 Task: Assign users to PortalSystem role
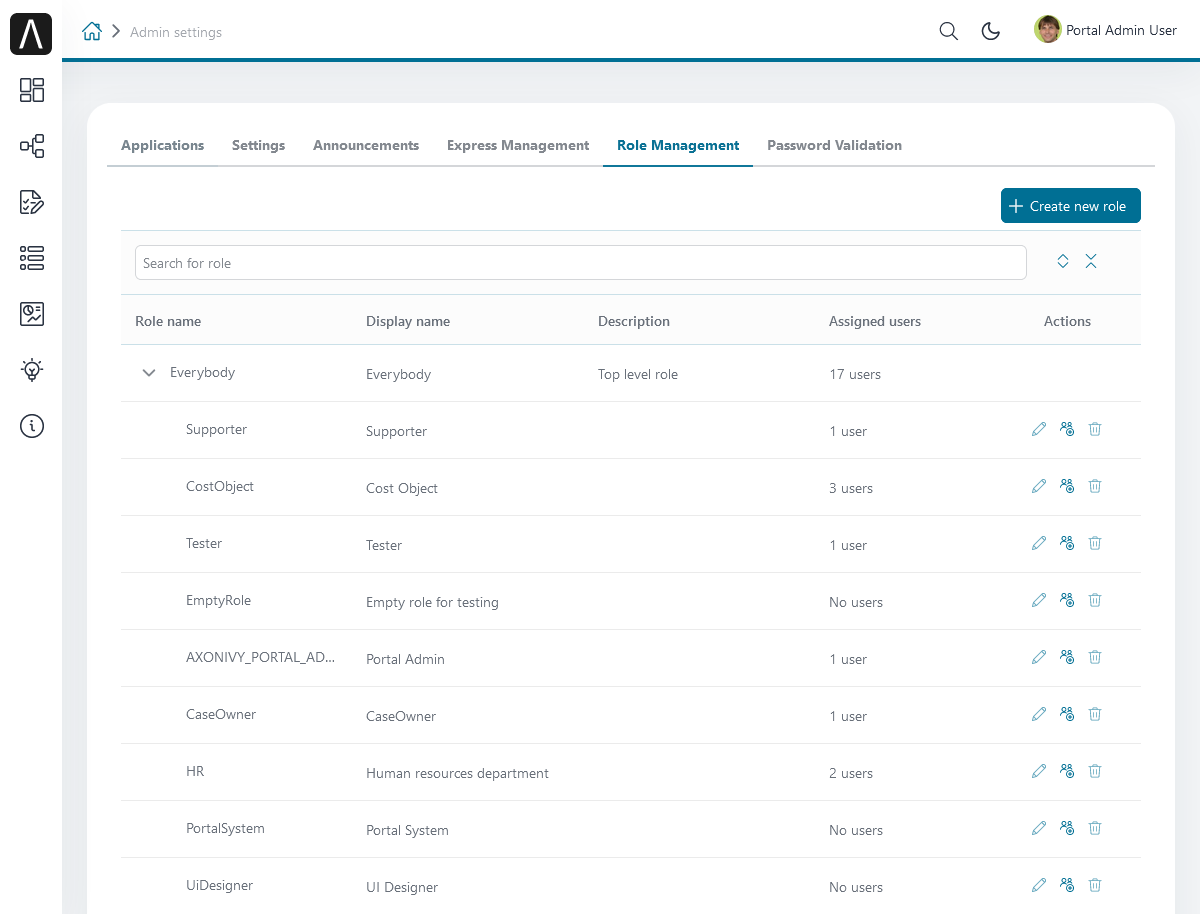click(x=1067, y=828)
